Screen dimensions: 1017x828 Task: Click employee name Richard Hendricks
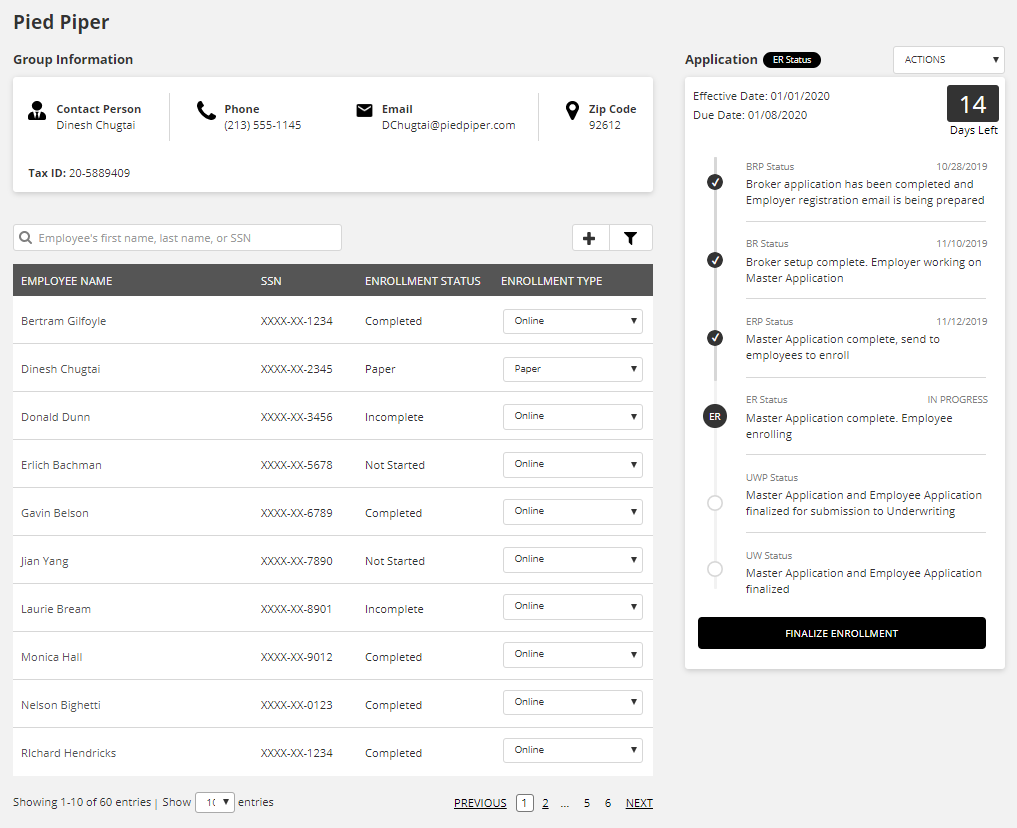point(68,753)
